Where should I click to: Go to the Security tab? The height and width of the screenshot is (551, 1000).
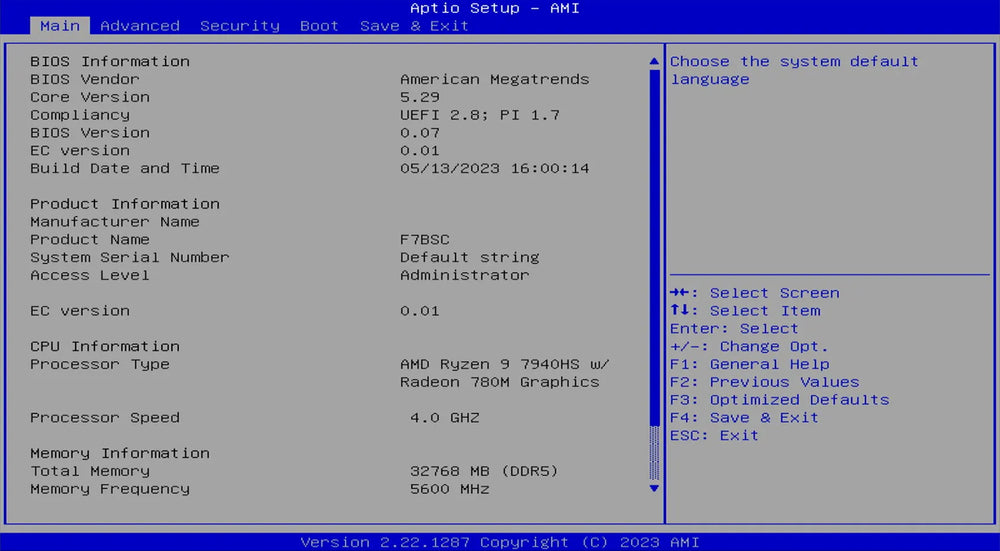(x=240, y=26)
